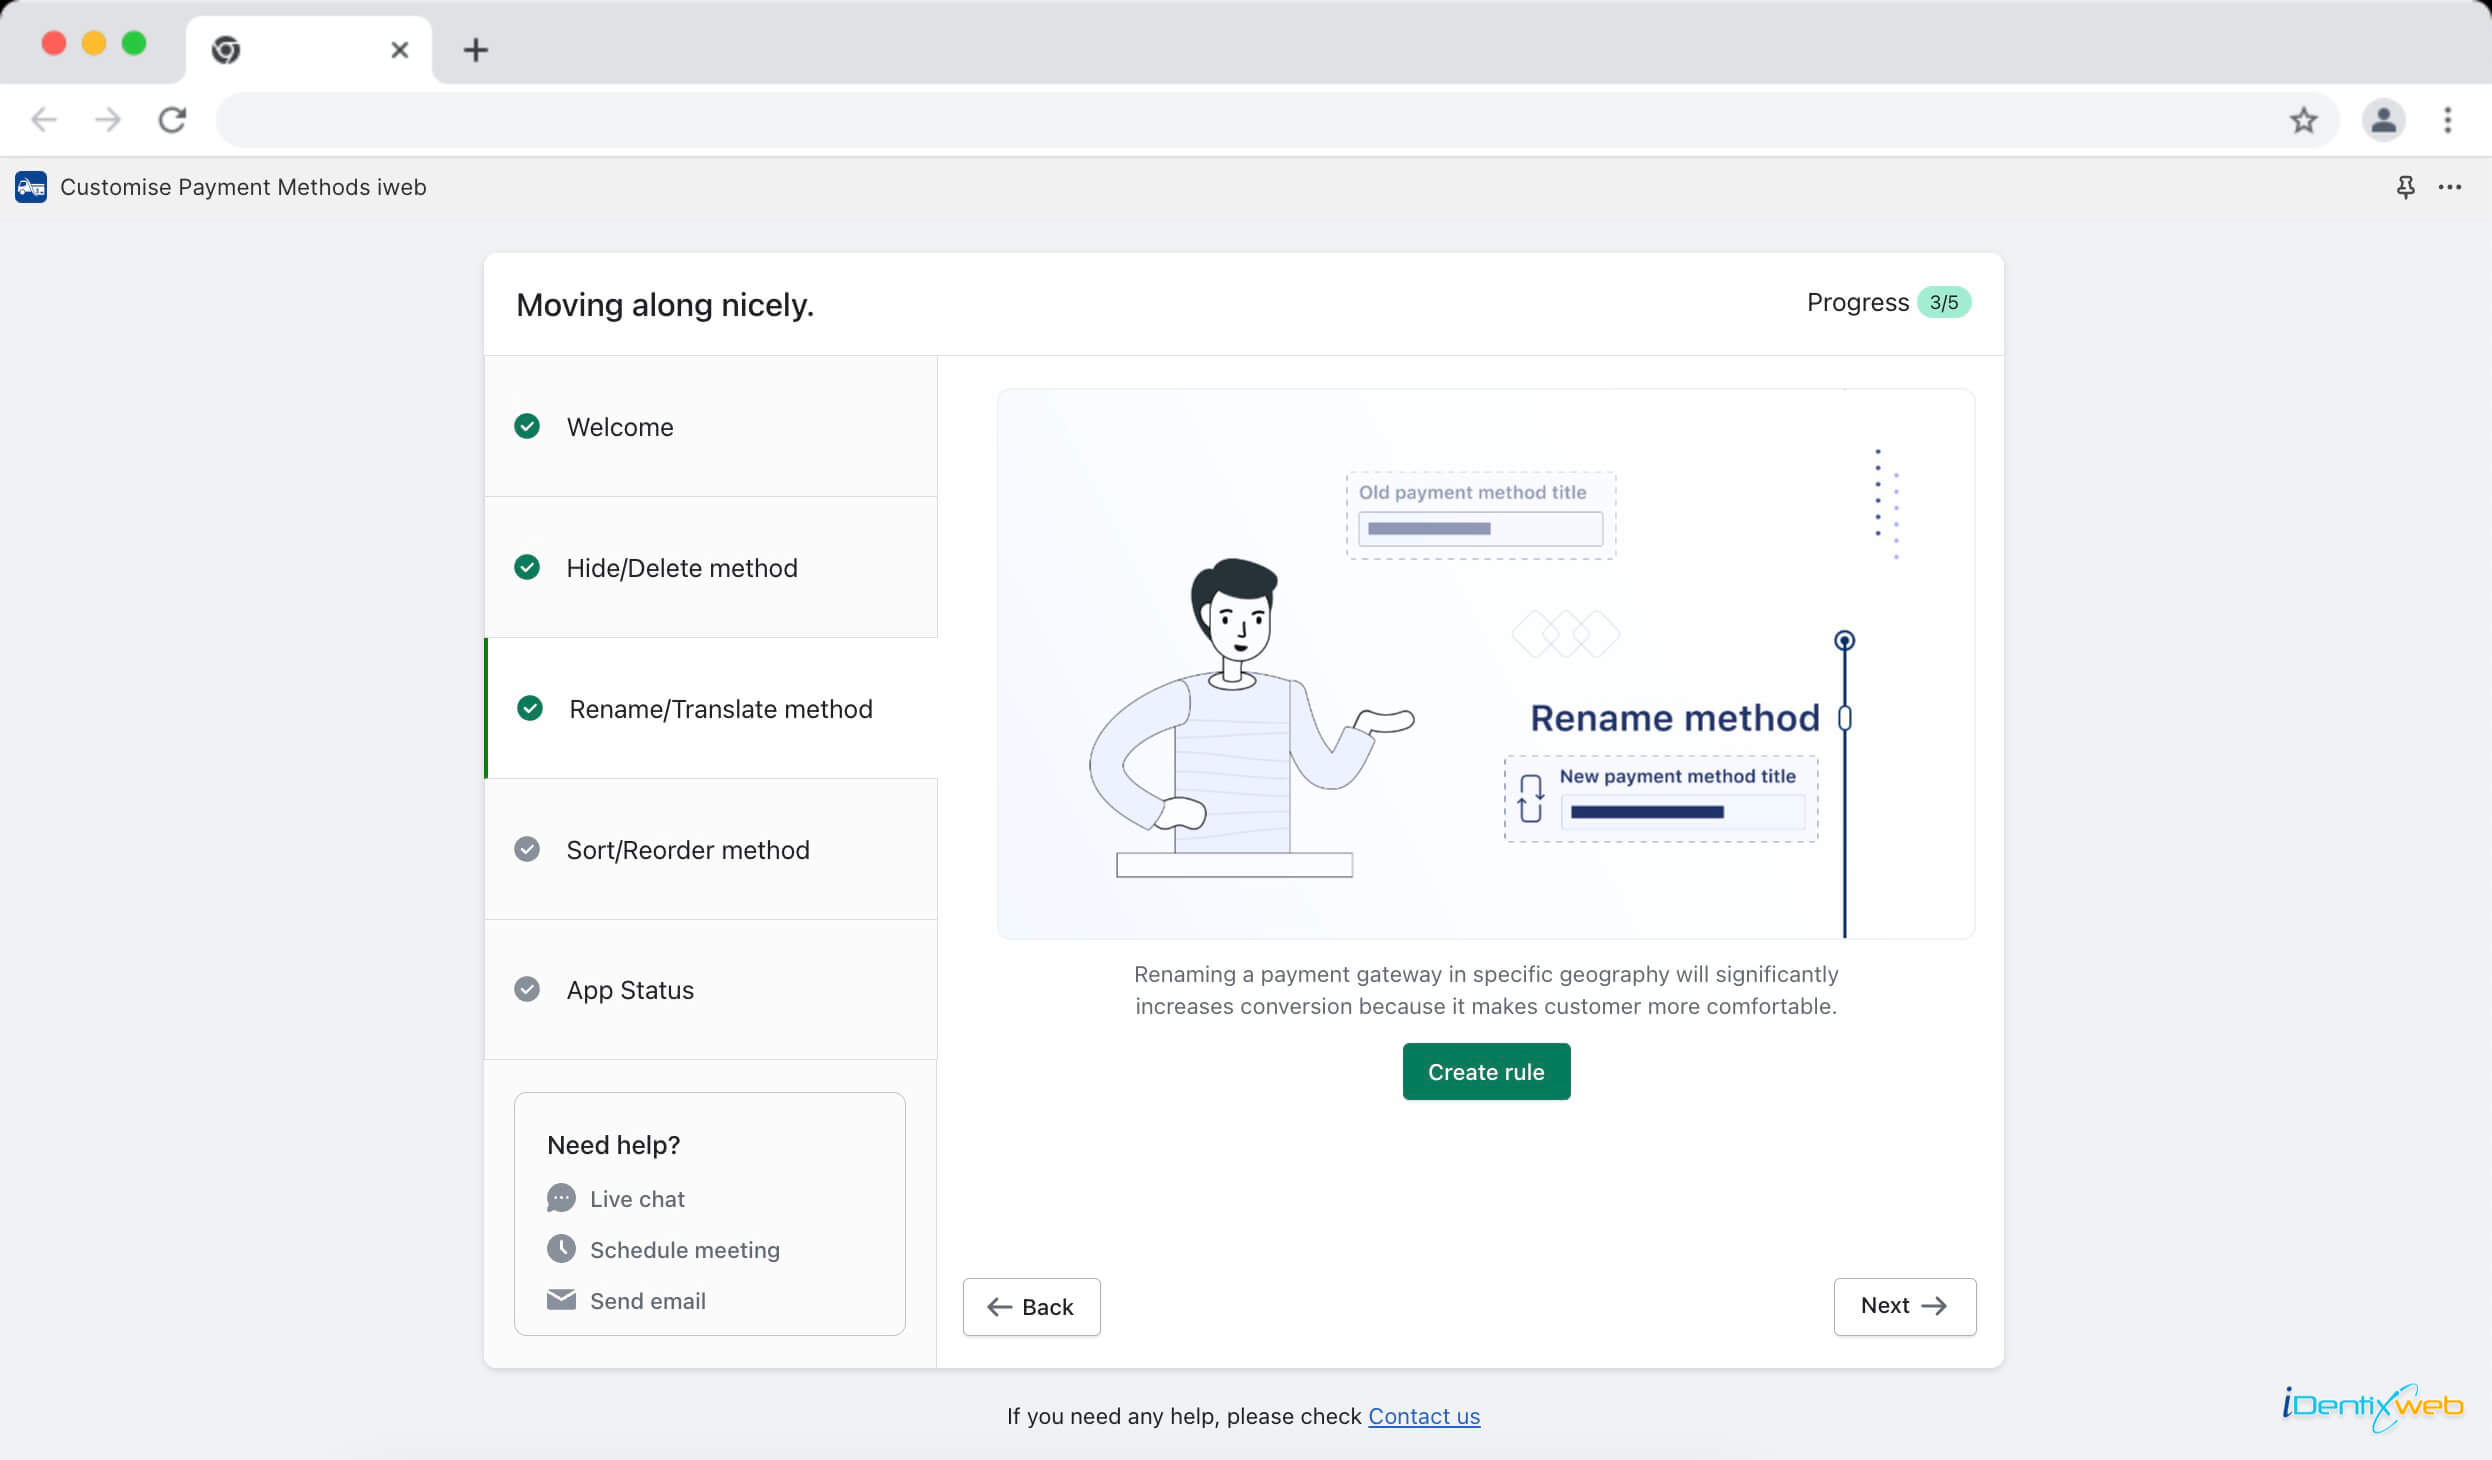The image size is (2492, 1460).
Task: Select the Rename/Translate method step
Action: [x=711, y=709]
